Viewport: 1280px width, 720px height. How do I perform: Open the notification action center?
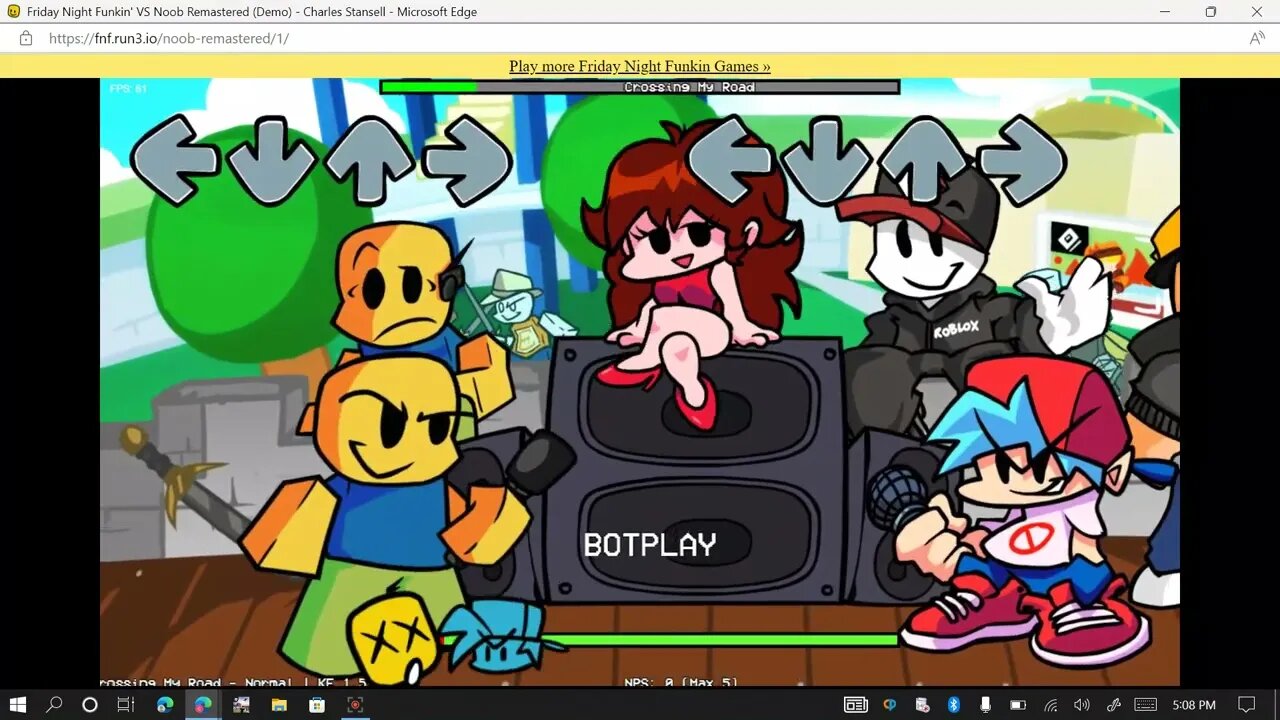pos(1246,704)
